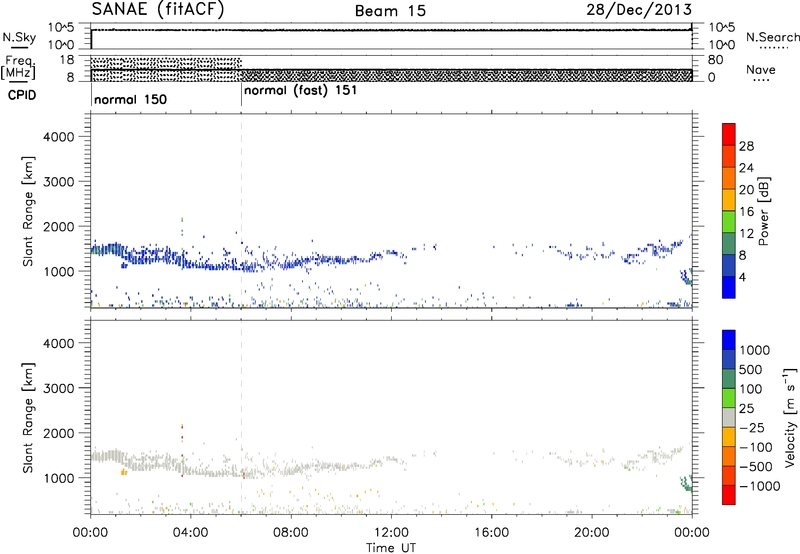The width and height of the screenshot is (800, 554).
Task: Click the 500 label on the Velocity colorbar
Action: pyautogui.click(x=750, y=369)
